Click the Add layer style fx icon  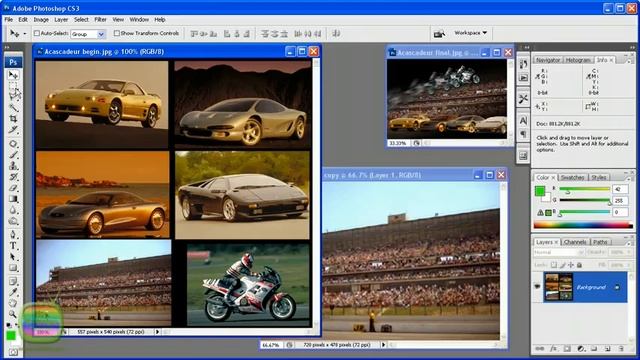[x=553, y=349]
